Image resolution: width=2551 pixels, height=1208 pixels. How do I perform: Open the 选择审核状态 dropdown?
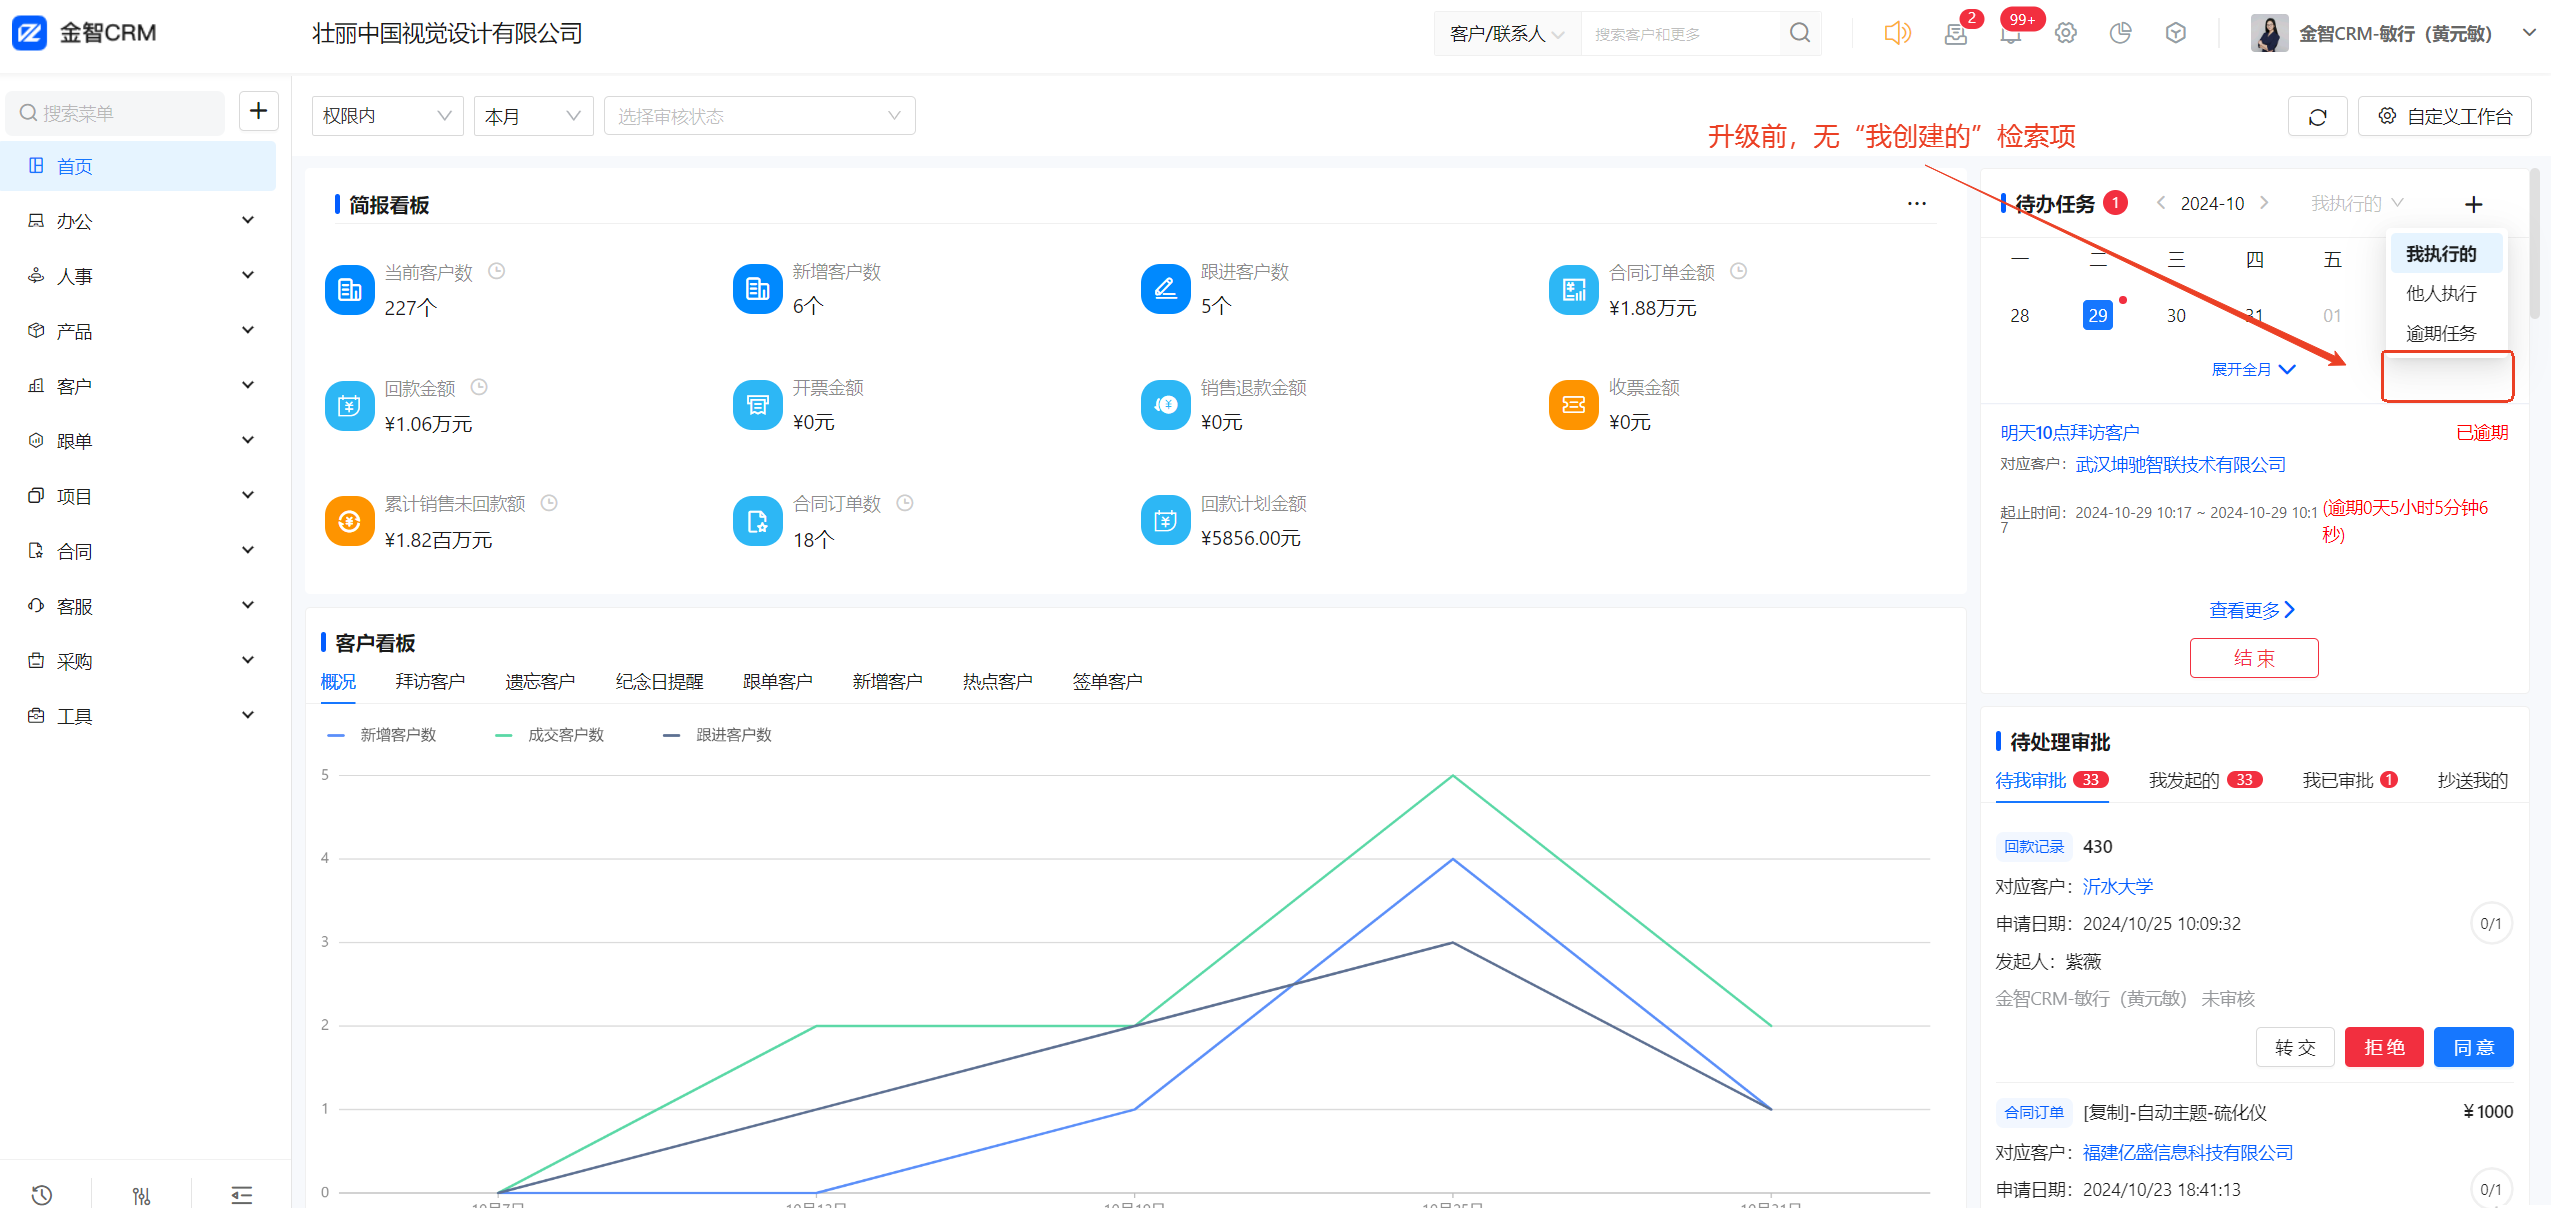point(759,116)
